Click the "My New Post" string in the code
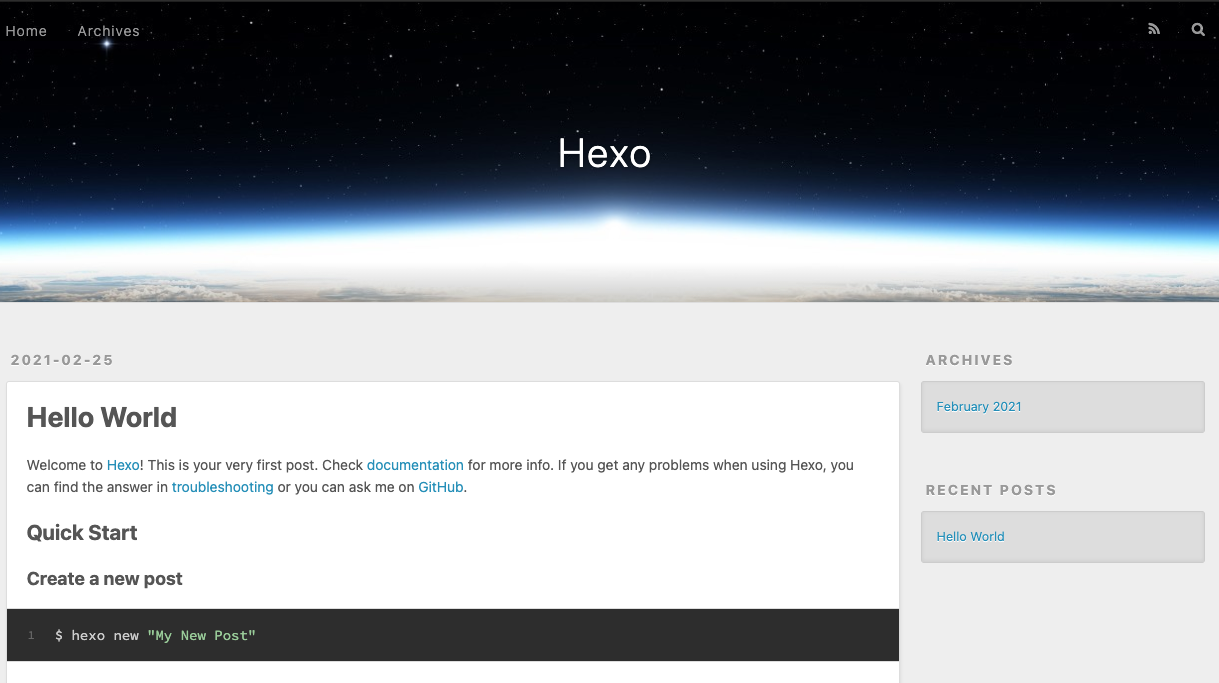The width and height of the screenshot is (1219, 683). (201, 635)
